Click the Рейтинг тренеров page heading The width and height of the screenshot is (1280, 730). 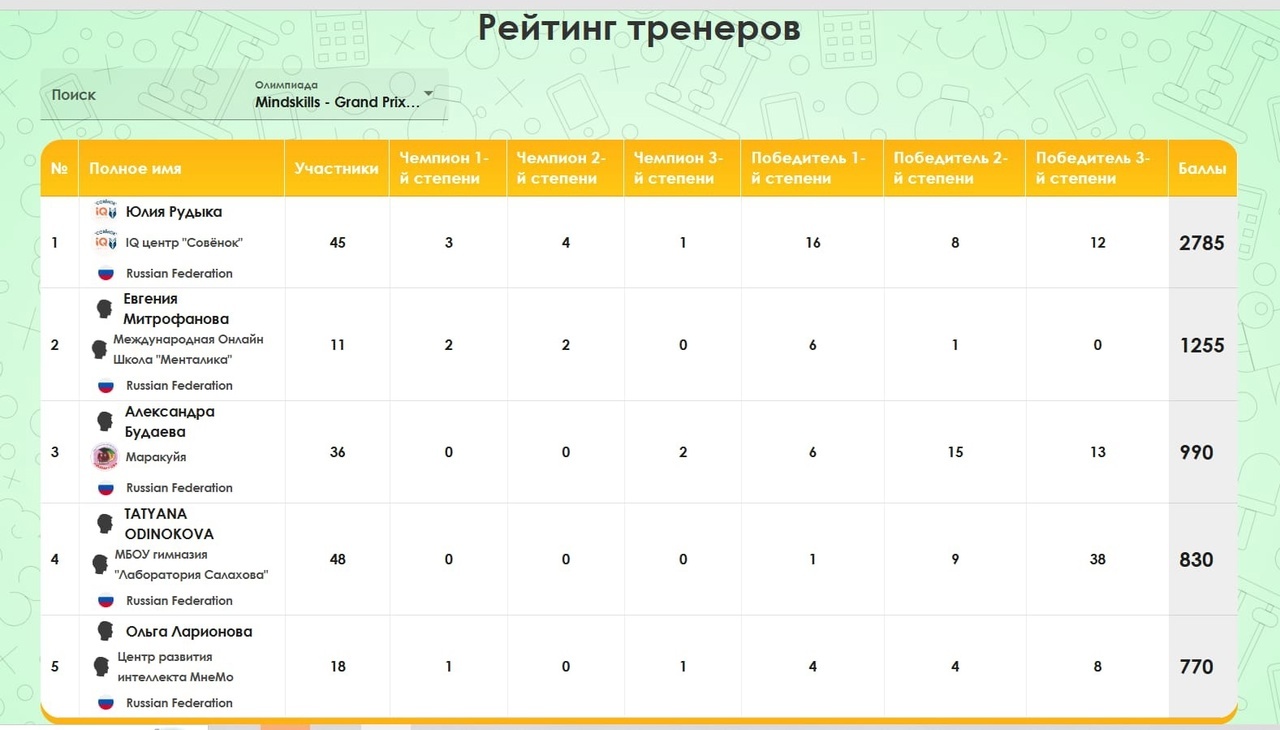click(x=639, y=28)
